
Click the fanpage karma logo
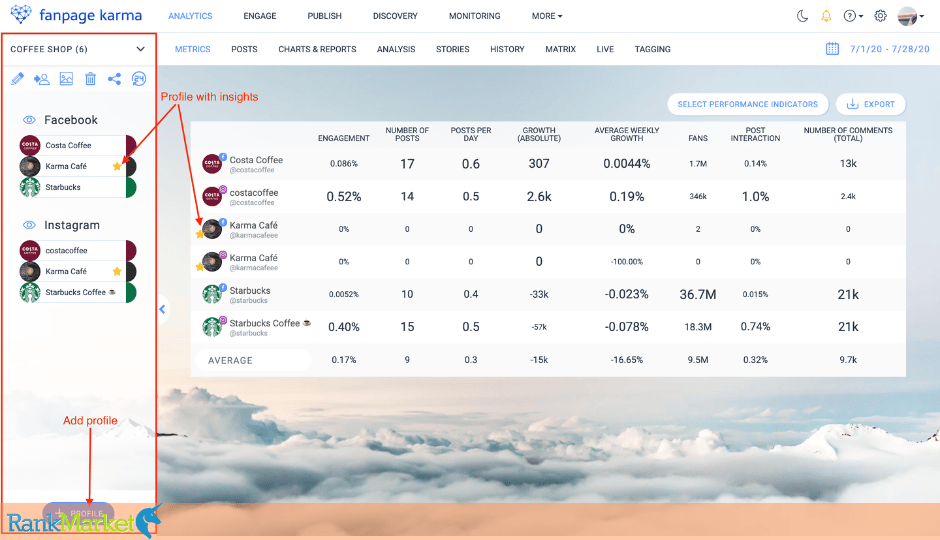pos(76,15)
